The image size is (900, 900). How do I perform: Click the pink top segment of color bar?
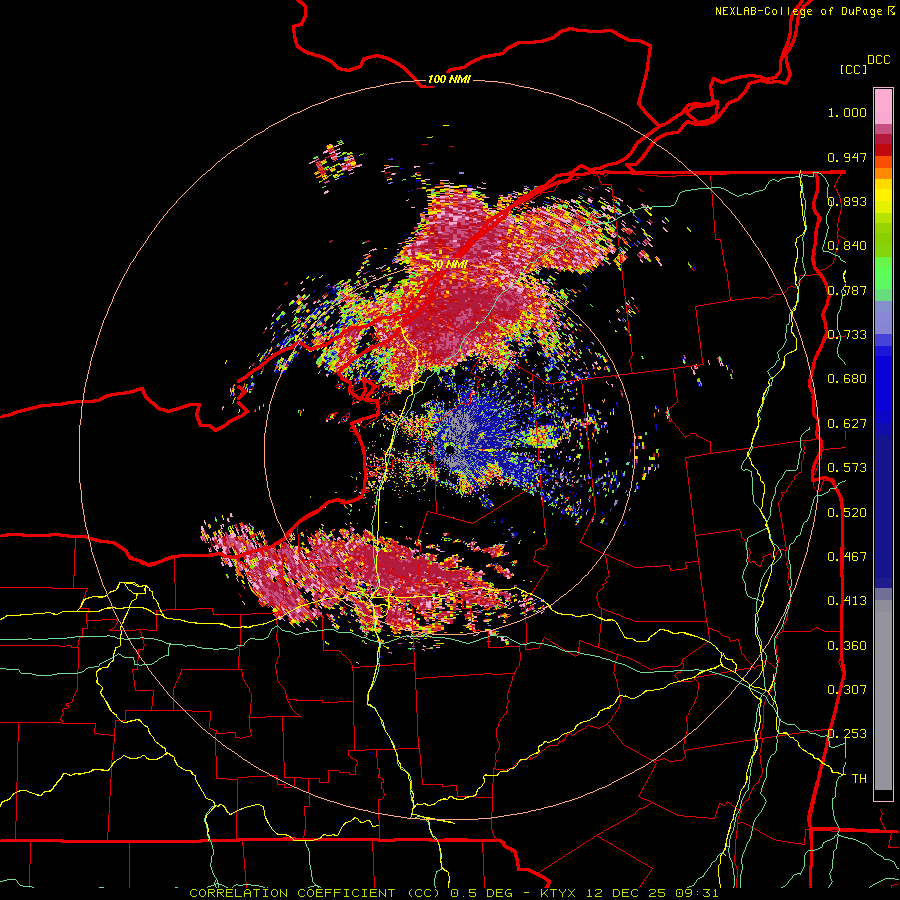click(883, 106)
